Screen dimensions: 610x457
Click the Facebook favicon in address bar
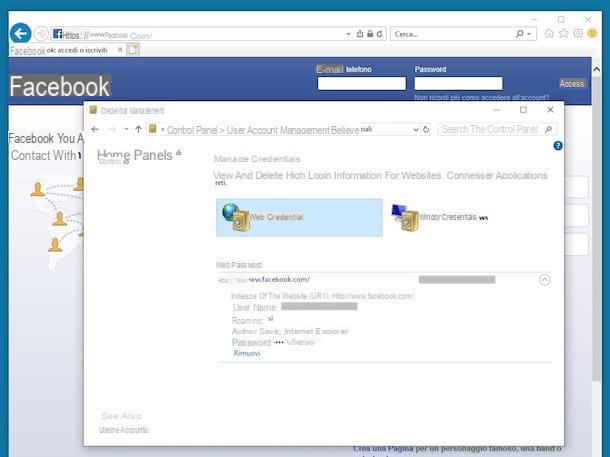click(x=57, y=33)
